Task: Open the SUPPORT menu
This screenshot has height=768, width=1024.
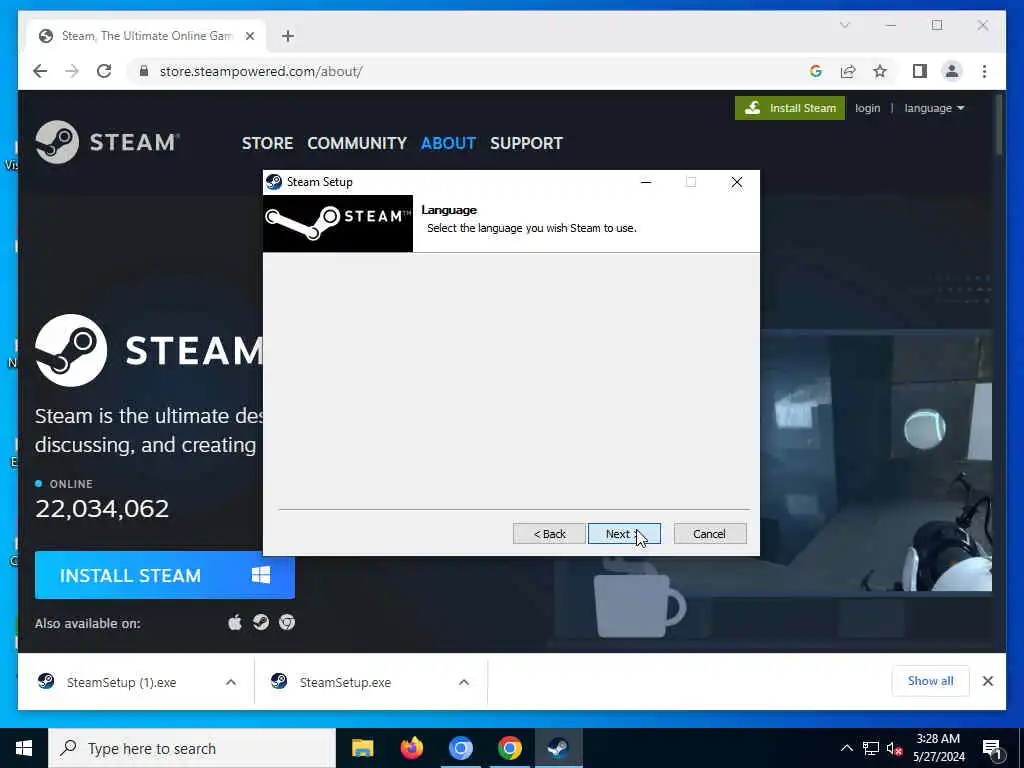Action: (x=526, y=143)
